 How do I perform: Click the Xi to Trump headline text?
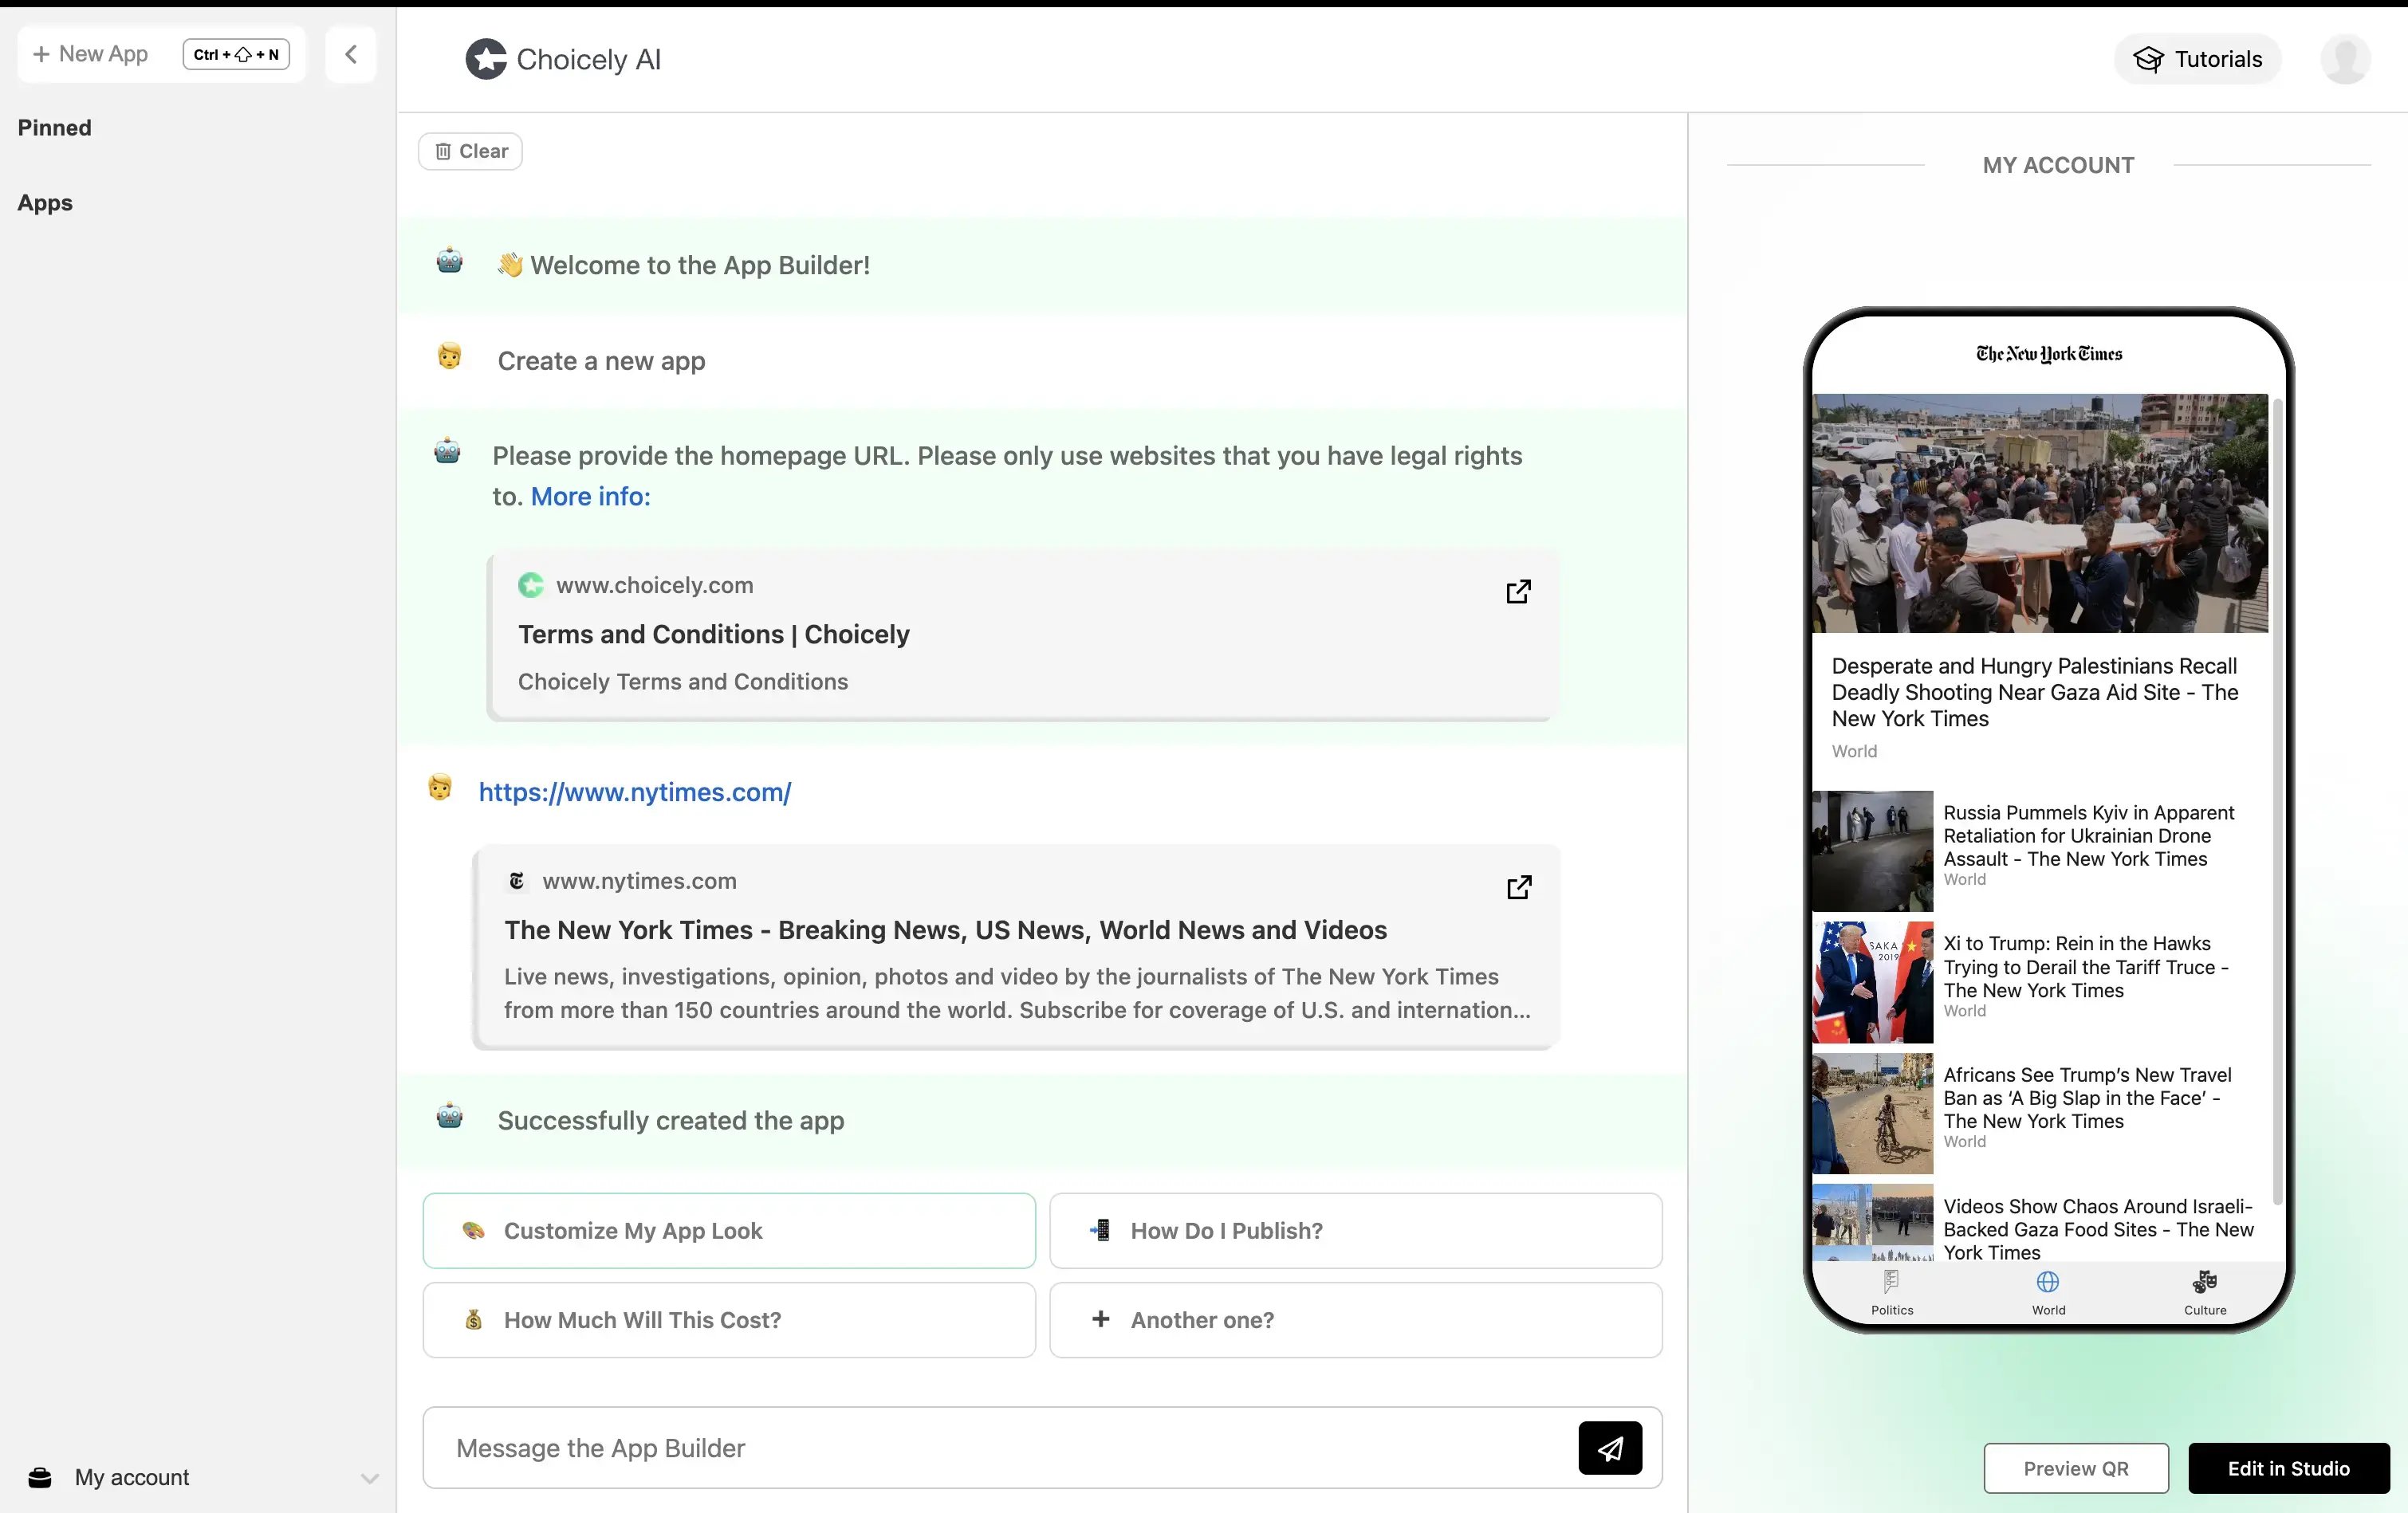pos(2086,967)
